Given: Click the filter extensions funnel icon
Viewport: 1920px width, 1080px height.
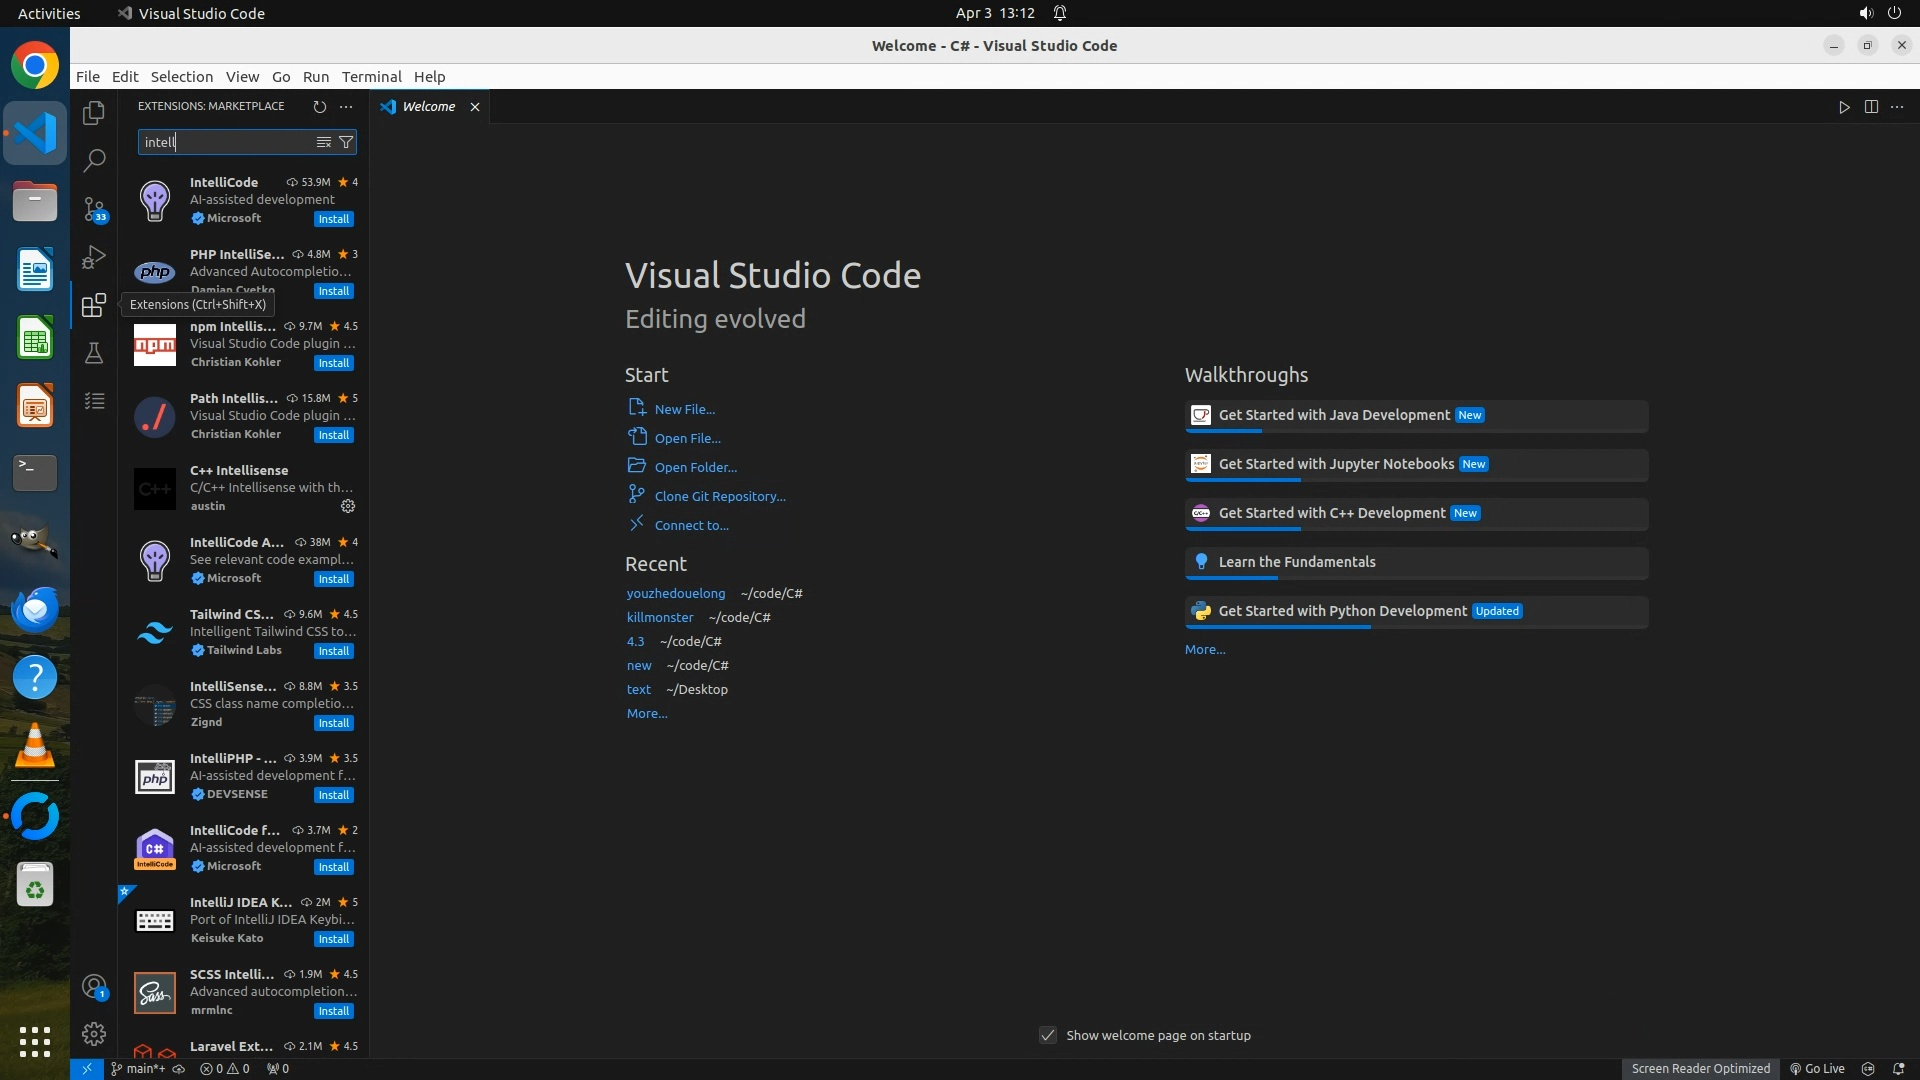Looking at the screenshot, I should (346, 142).
